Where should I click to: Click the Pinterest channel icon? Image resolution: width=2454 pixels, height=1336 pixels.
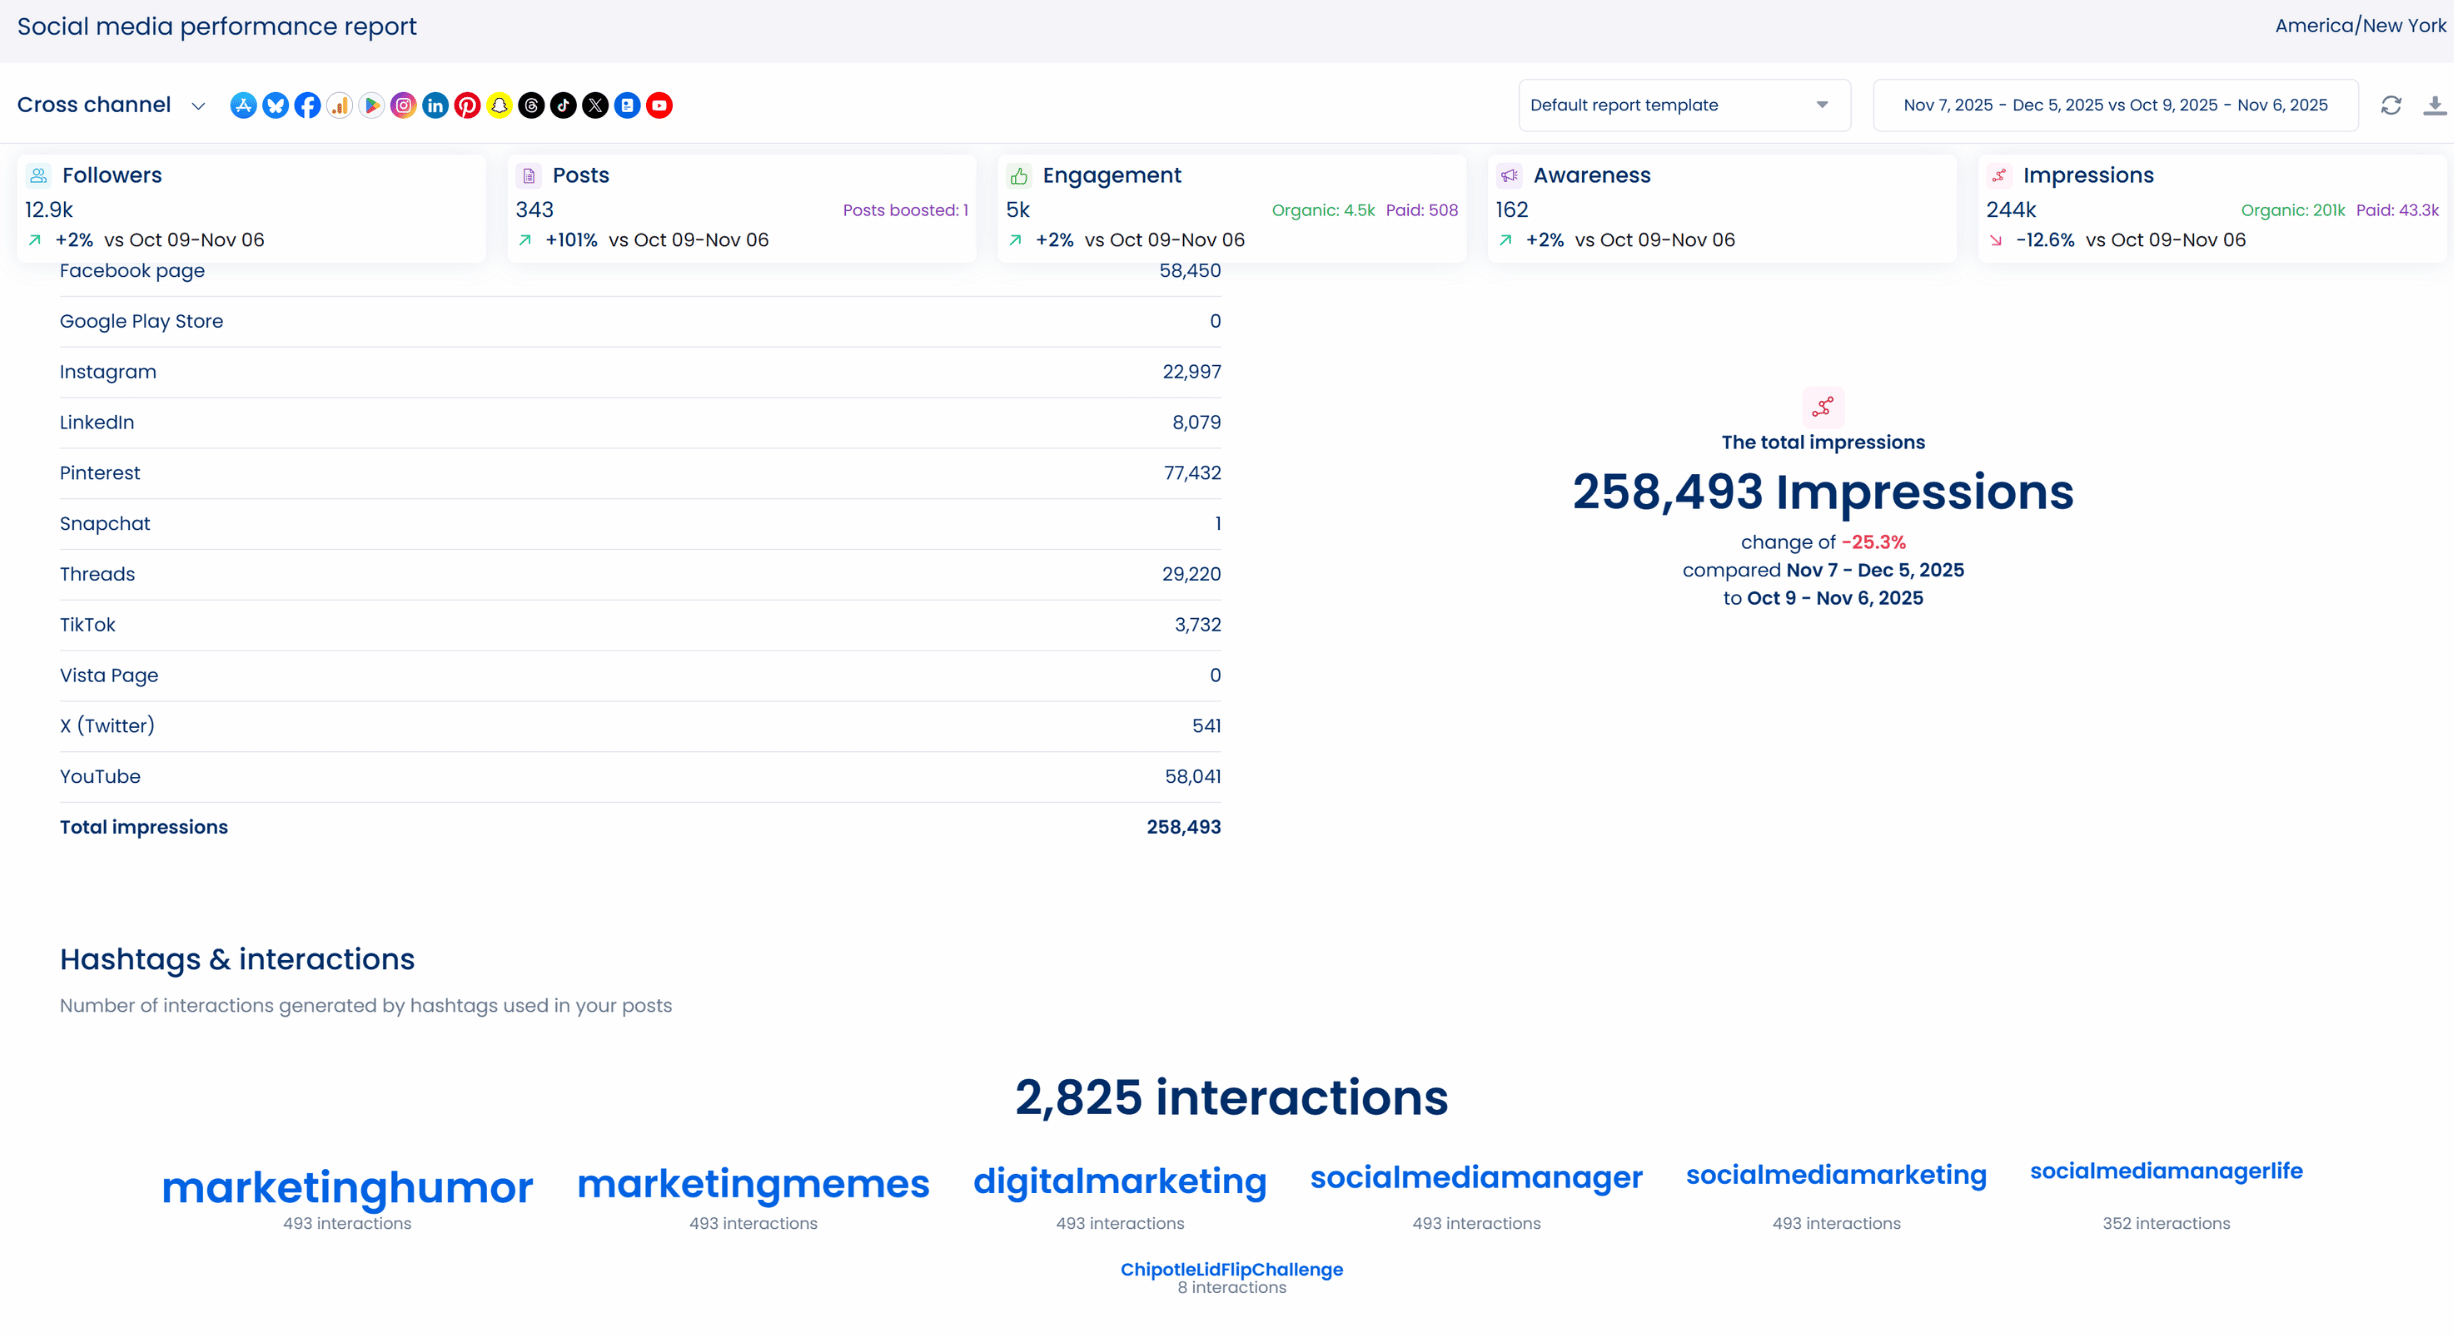[x=467, y=105]
